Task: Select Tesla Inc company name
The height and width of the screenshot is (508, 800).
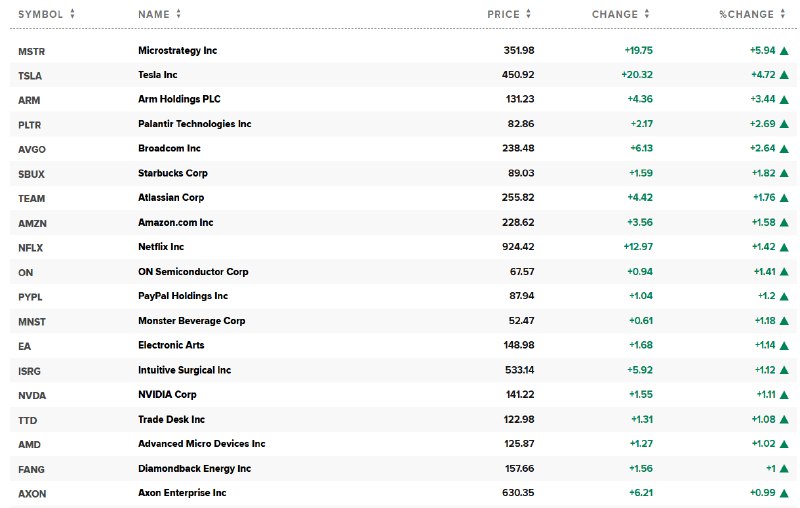Action: click(x=158, y=74)
